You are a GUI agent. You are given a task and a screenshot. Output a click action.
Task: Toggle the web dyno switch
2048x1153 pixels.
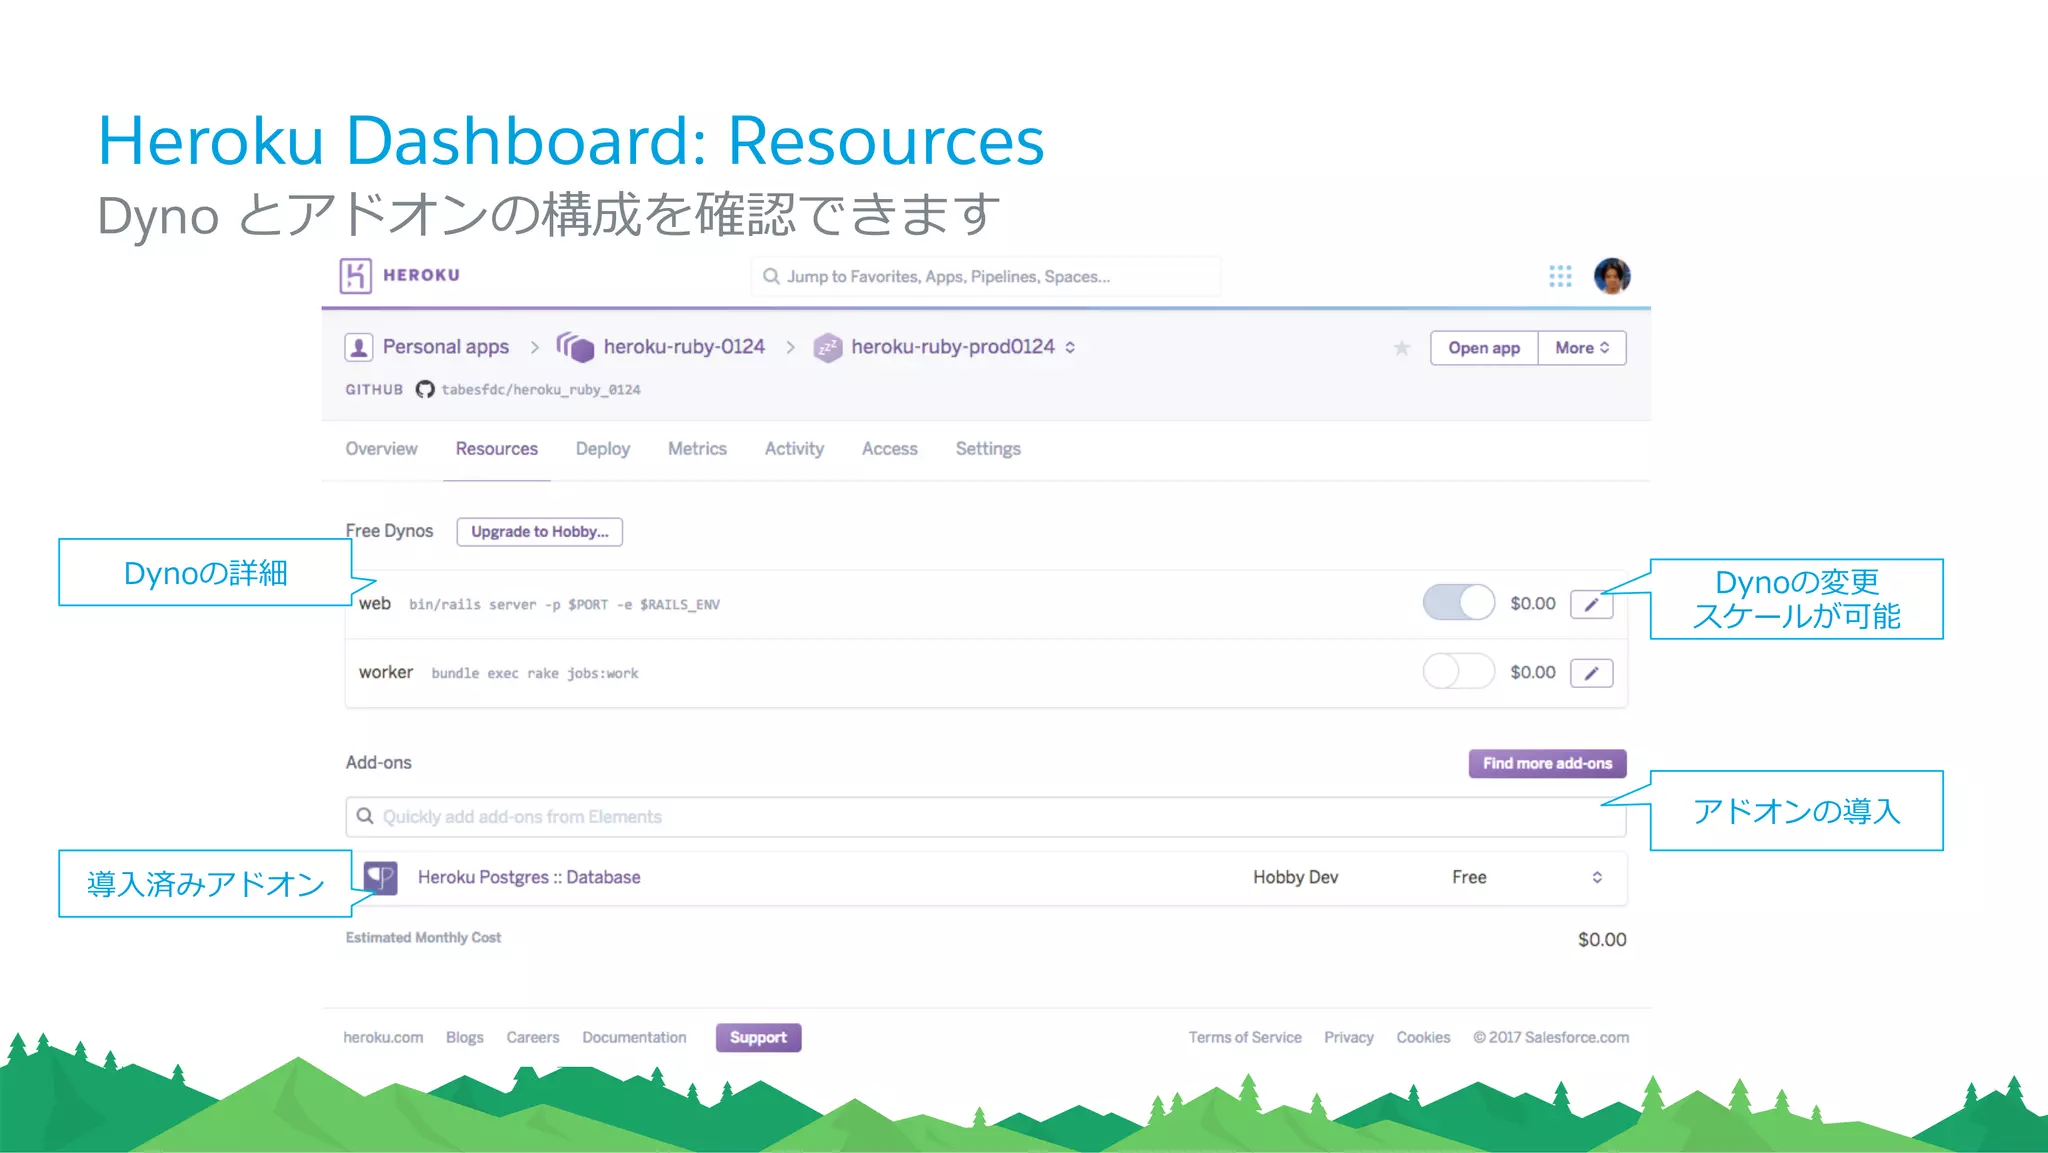(x=1458, y=603)
